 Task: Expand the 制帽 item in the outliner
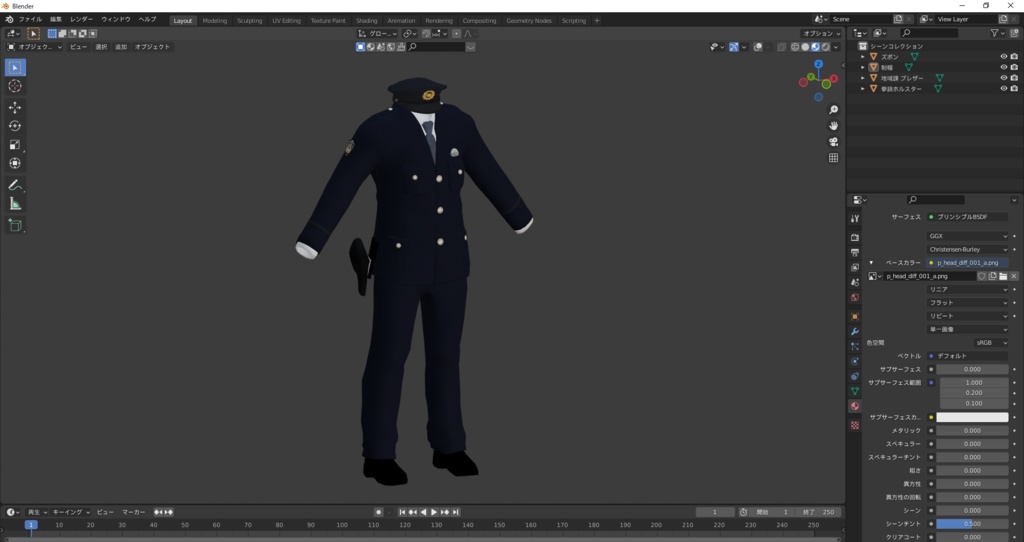(863, 67)
